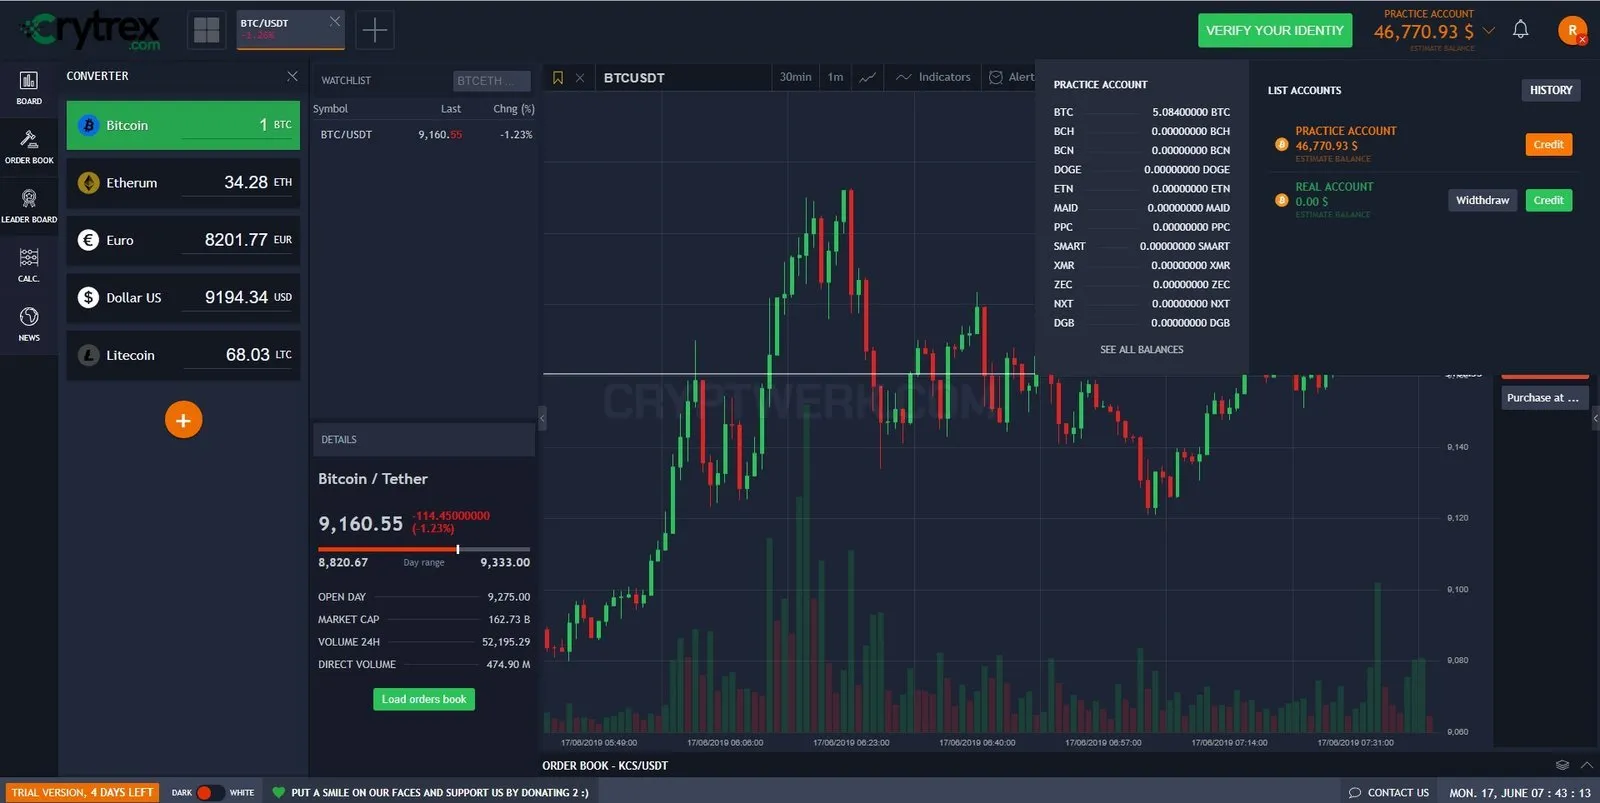This screenshot has height=803, width=1600.
Task: Click the Etherum coin icon in converter
Action: [88, 183]
